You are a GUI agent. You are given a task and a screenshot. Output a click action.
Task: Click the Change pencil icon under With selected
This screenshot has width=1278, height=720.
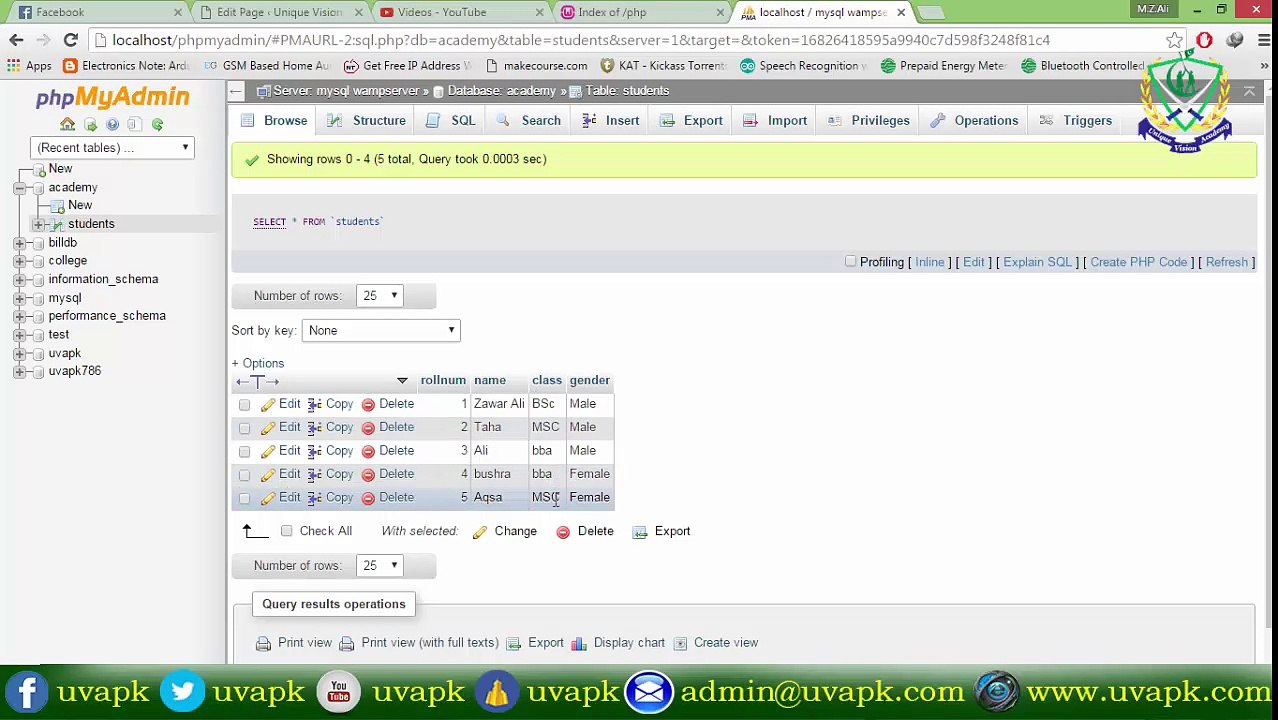(x=480, y=532)
